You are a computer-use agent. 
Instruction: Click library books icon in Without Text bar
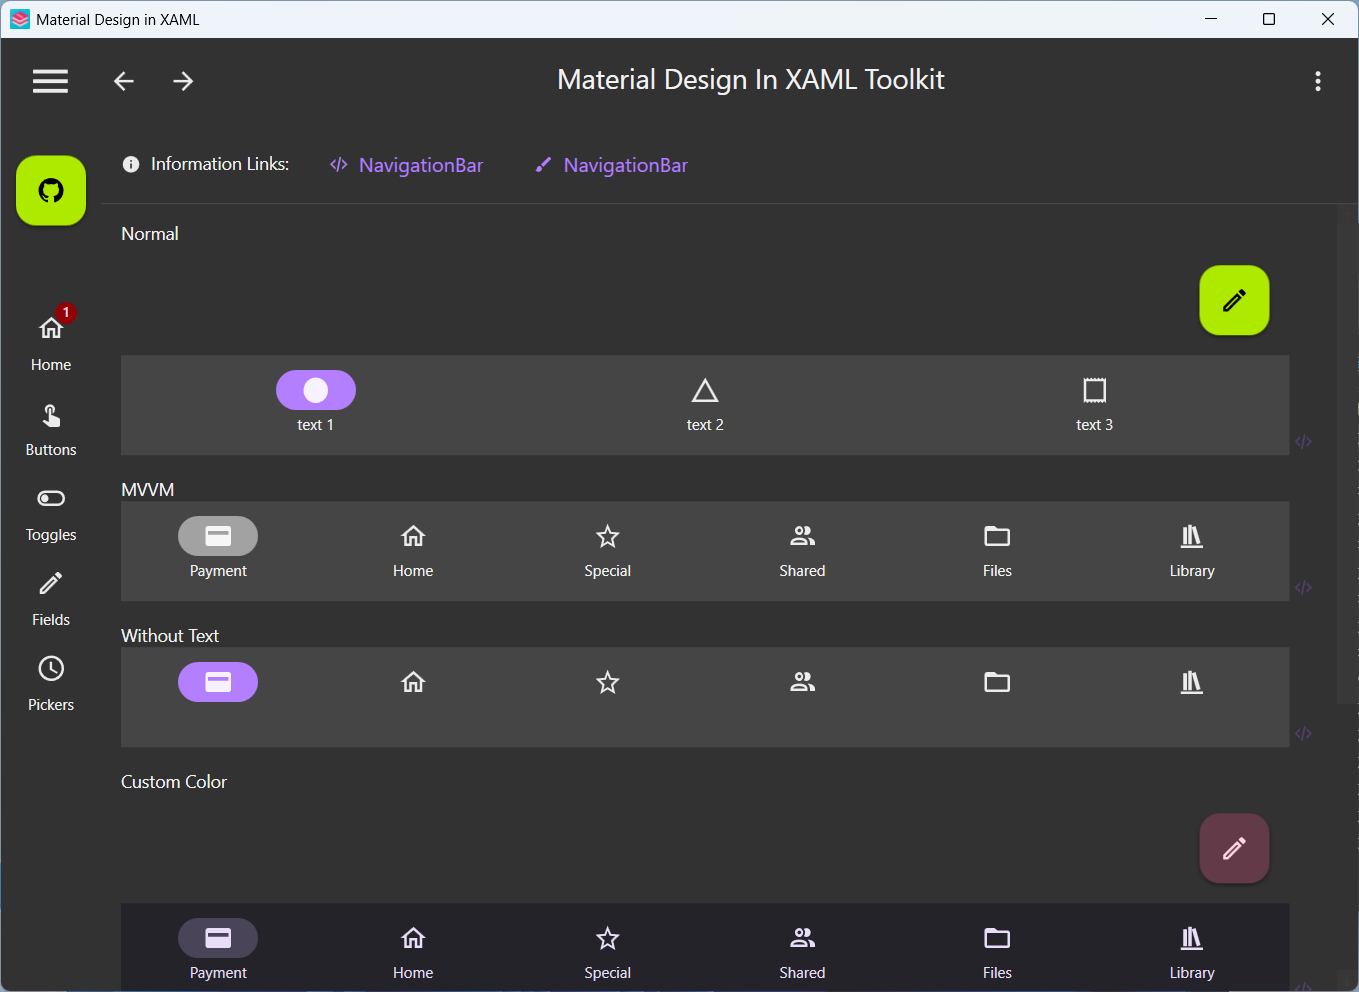[1192, 682]
